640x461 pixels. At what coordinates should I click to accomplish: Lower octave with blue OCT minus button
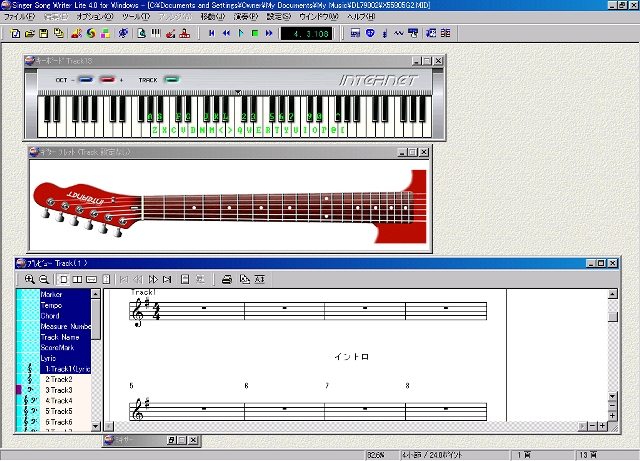85,80
